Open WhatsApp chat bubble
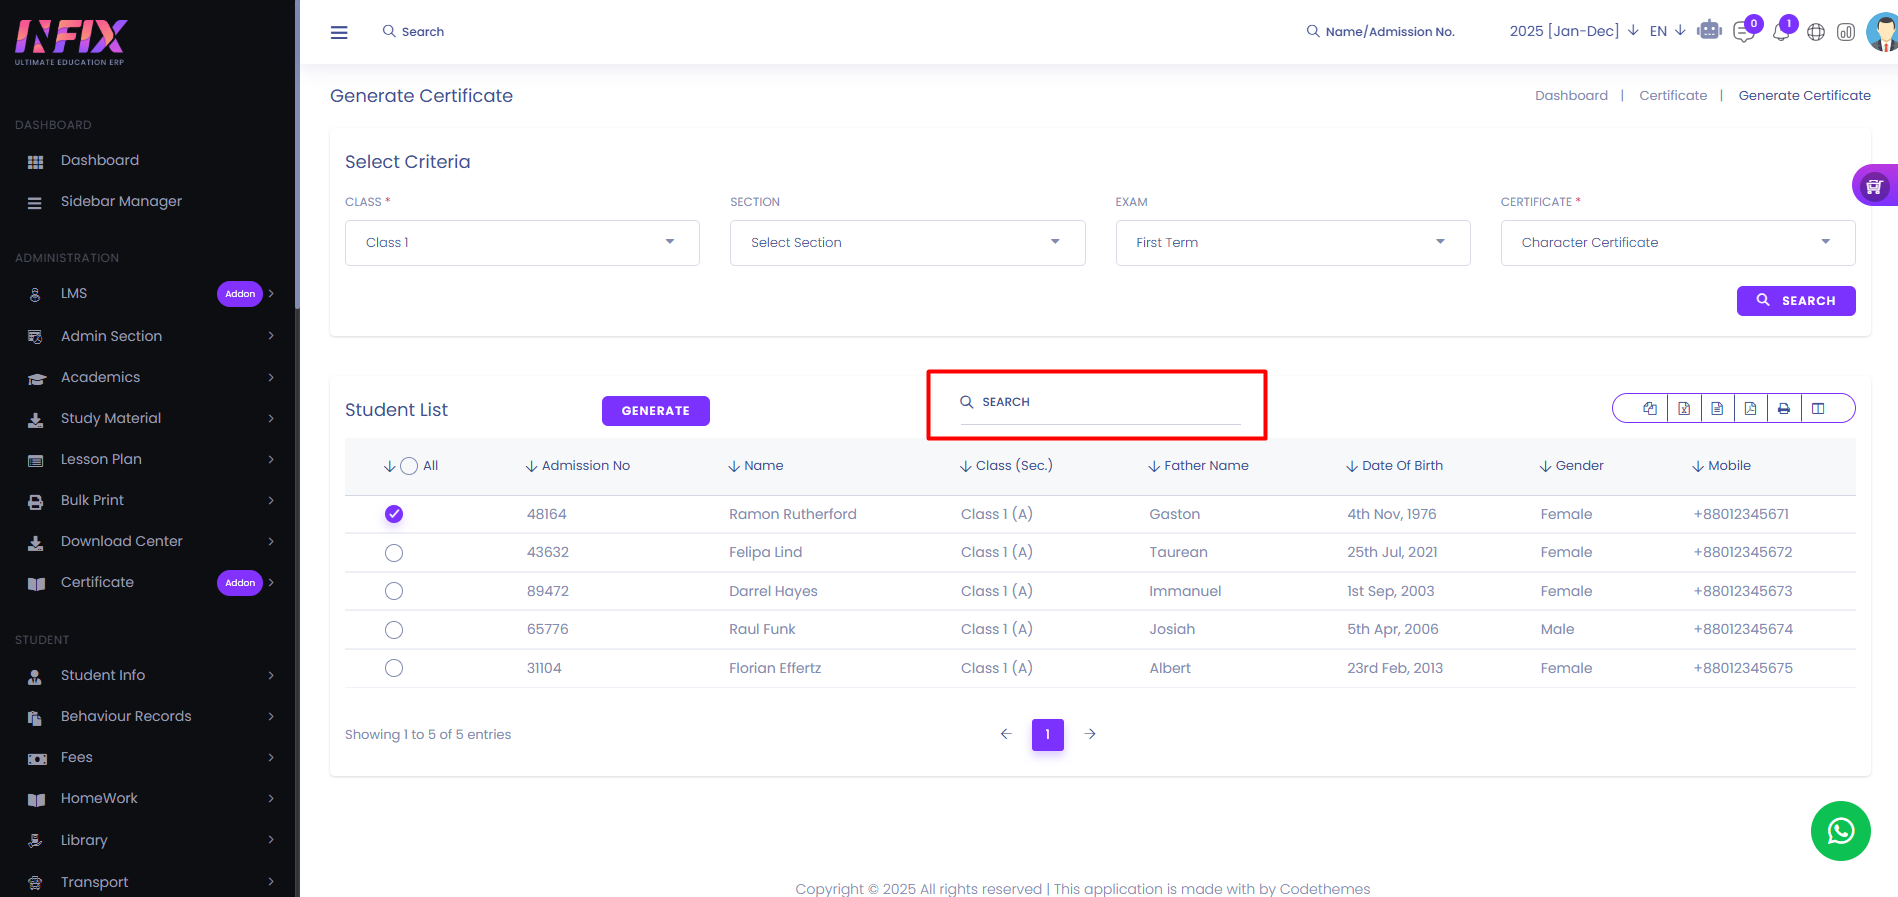The image size is (1898, 897). [1841, 831]
